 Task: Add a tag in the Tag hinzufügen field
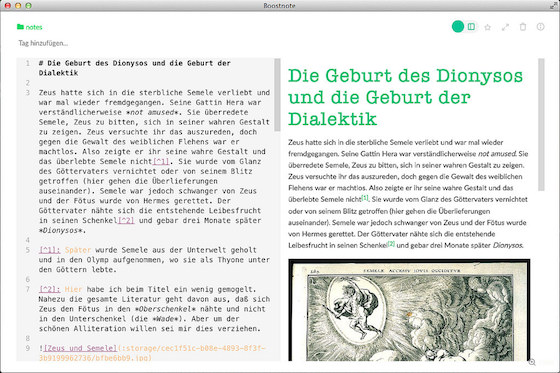coord(43,43)
